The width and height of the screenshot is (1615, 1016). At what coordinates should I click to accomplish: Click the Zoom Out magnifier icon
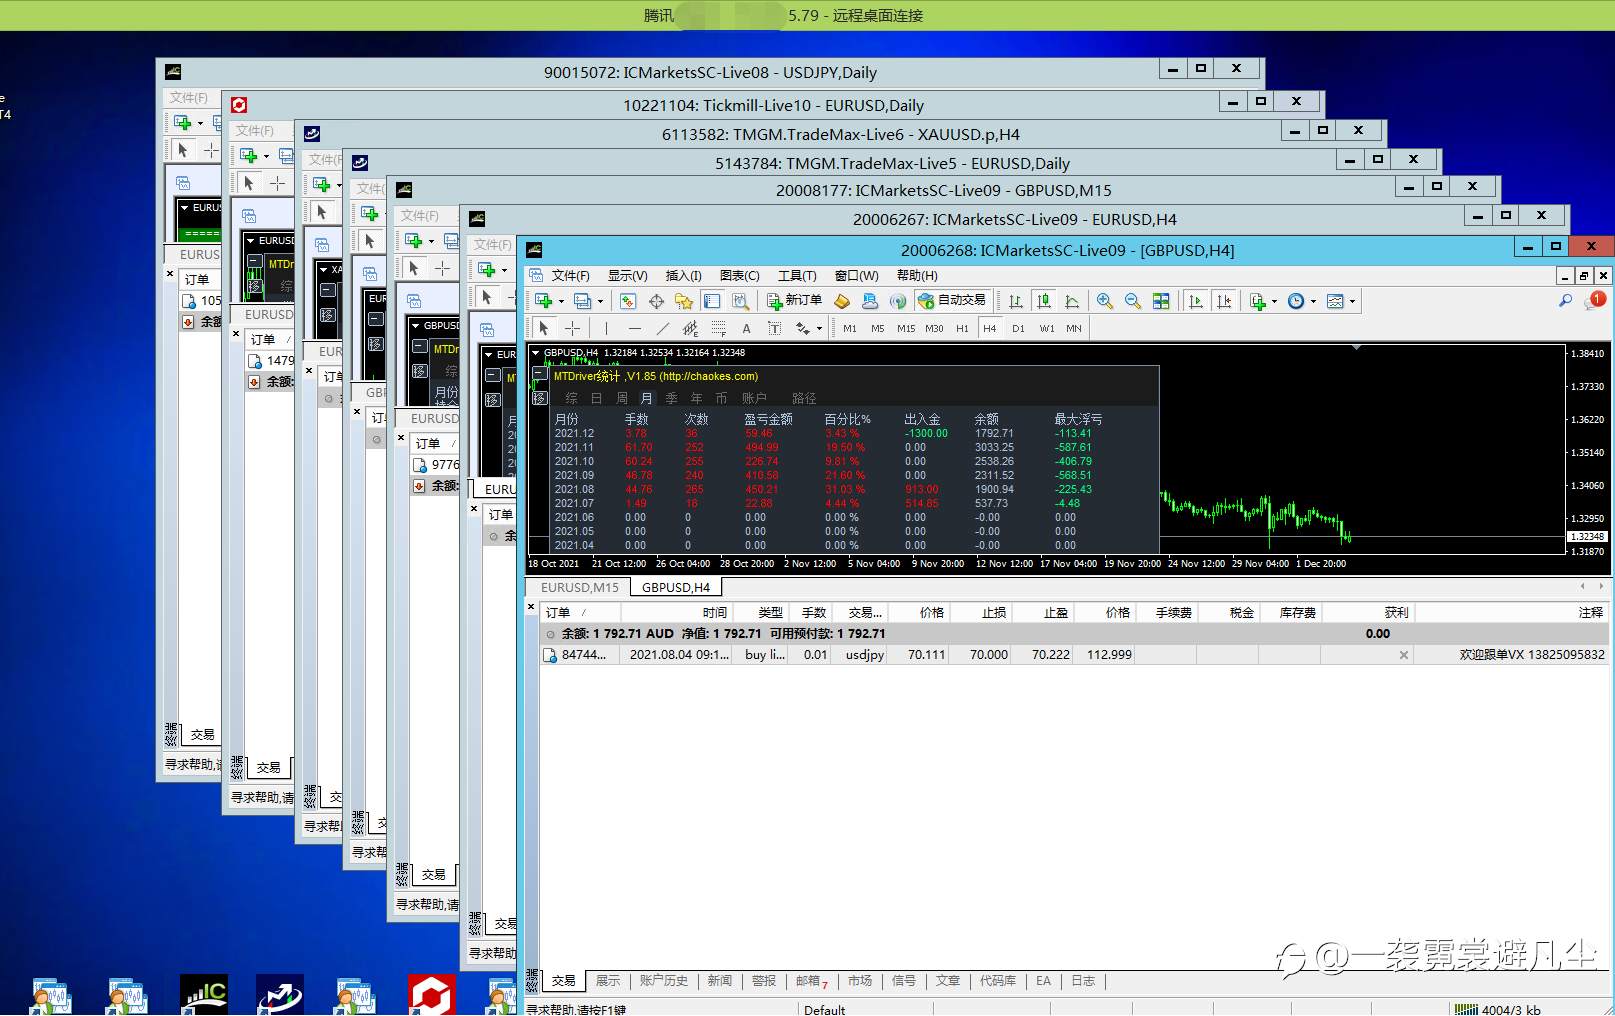pos(1132,301)
